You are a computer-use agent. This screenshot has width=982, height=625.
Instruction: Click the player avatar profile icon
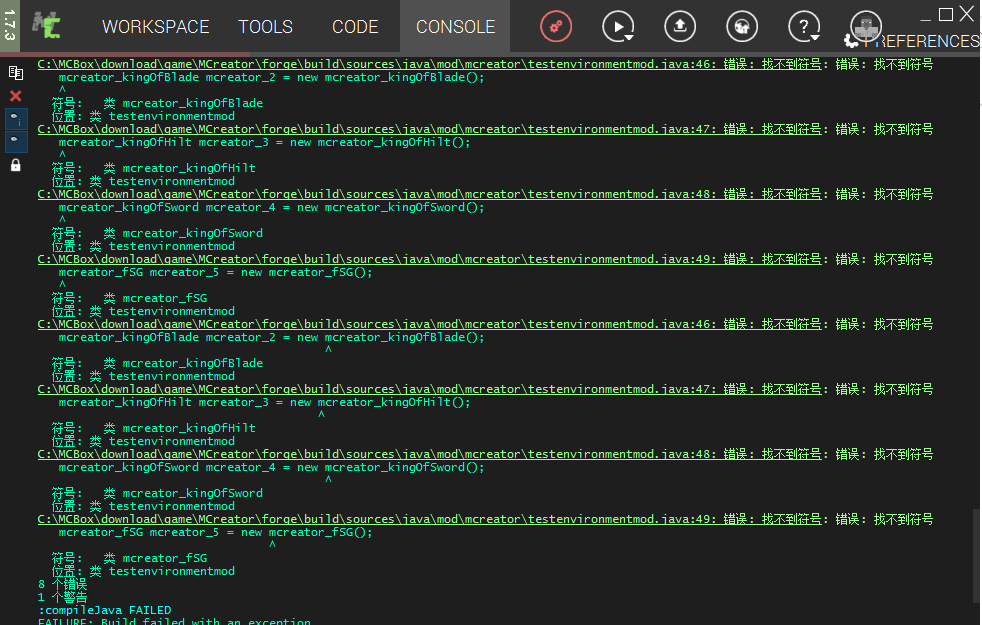pos(866,25)
